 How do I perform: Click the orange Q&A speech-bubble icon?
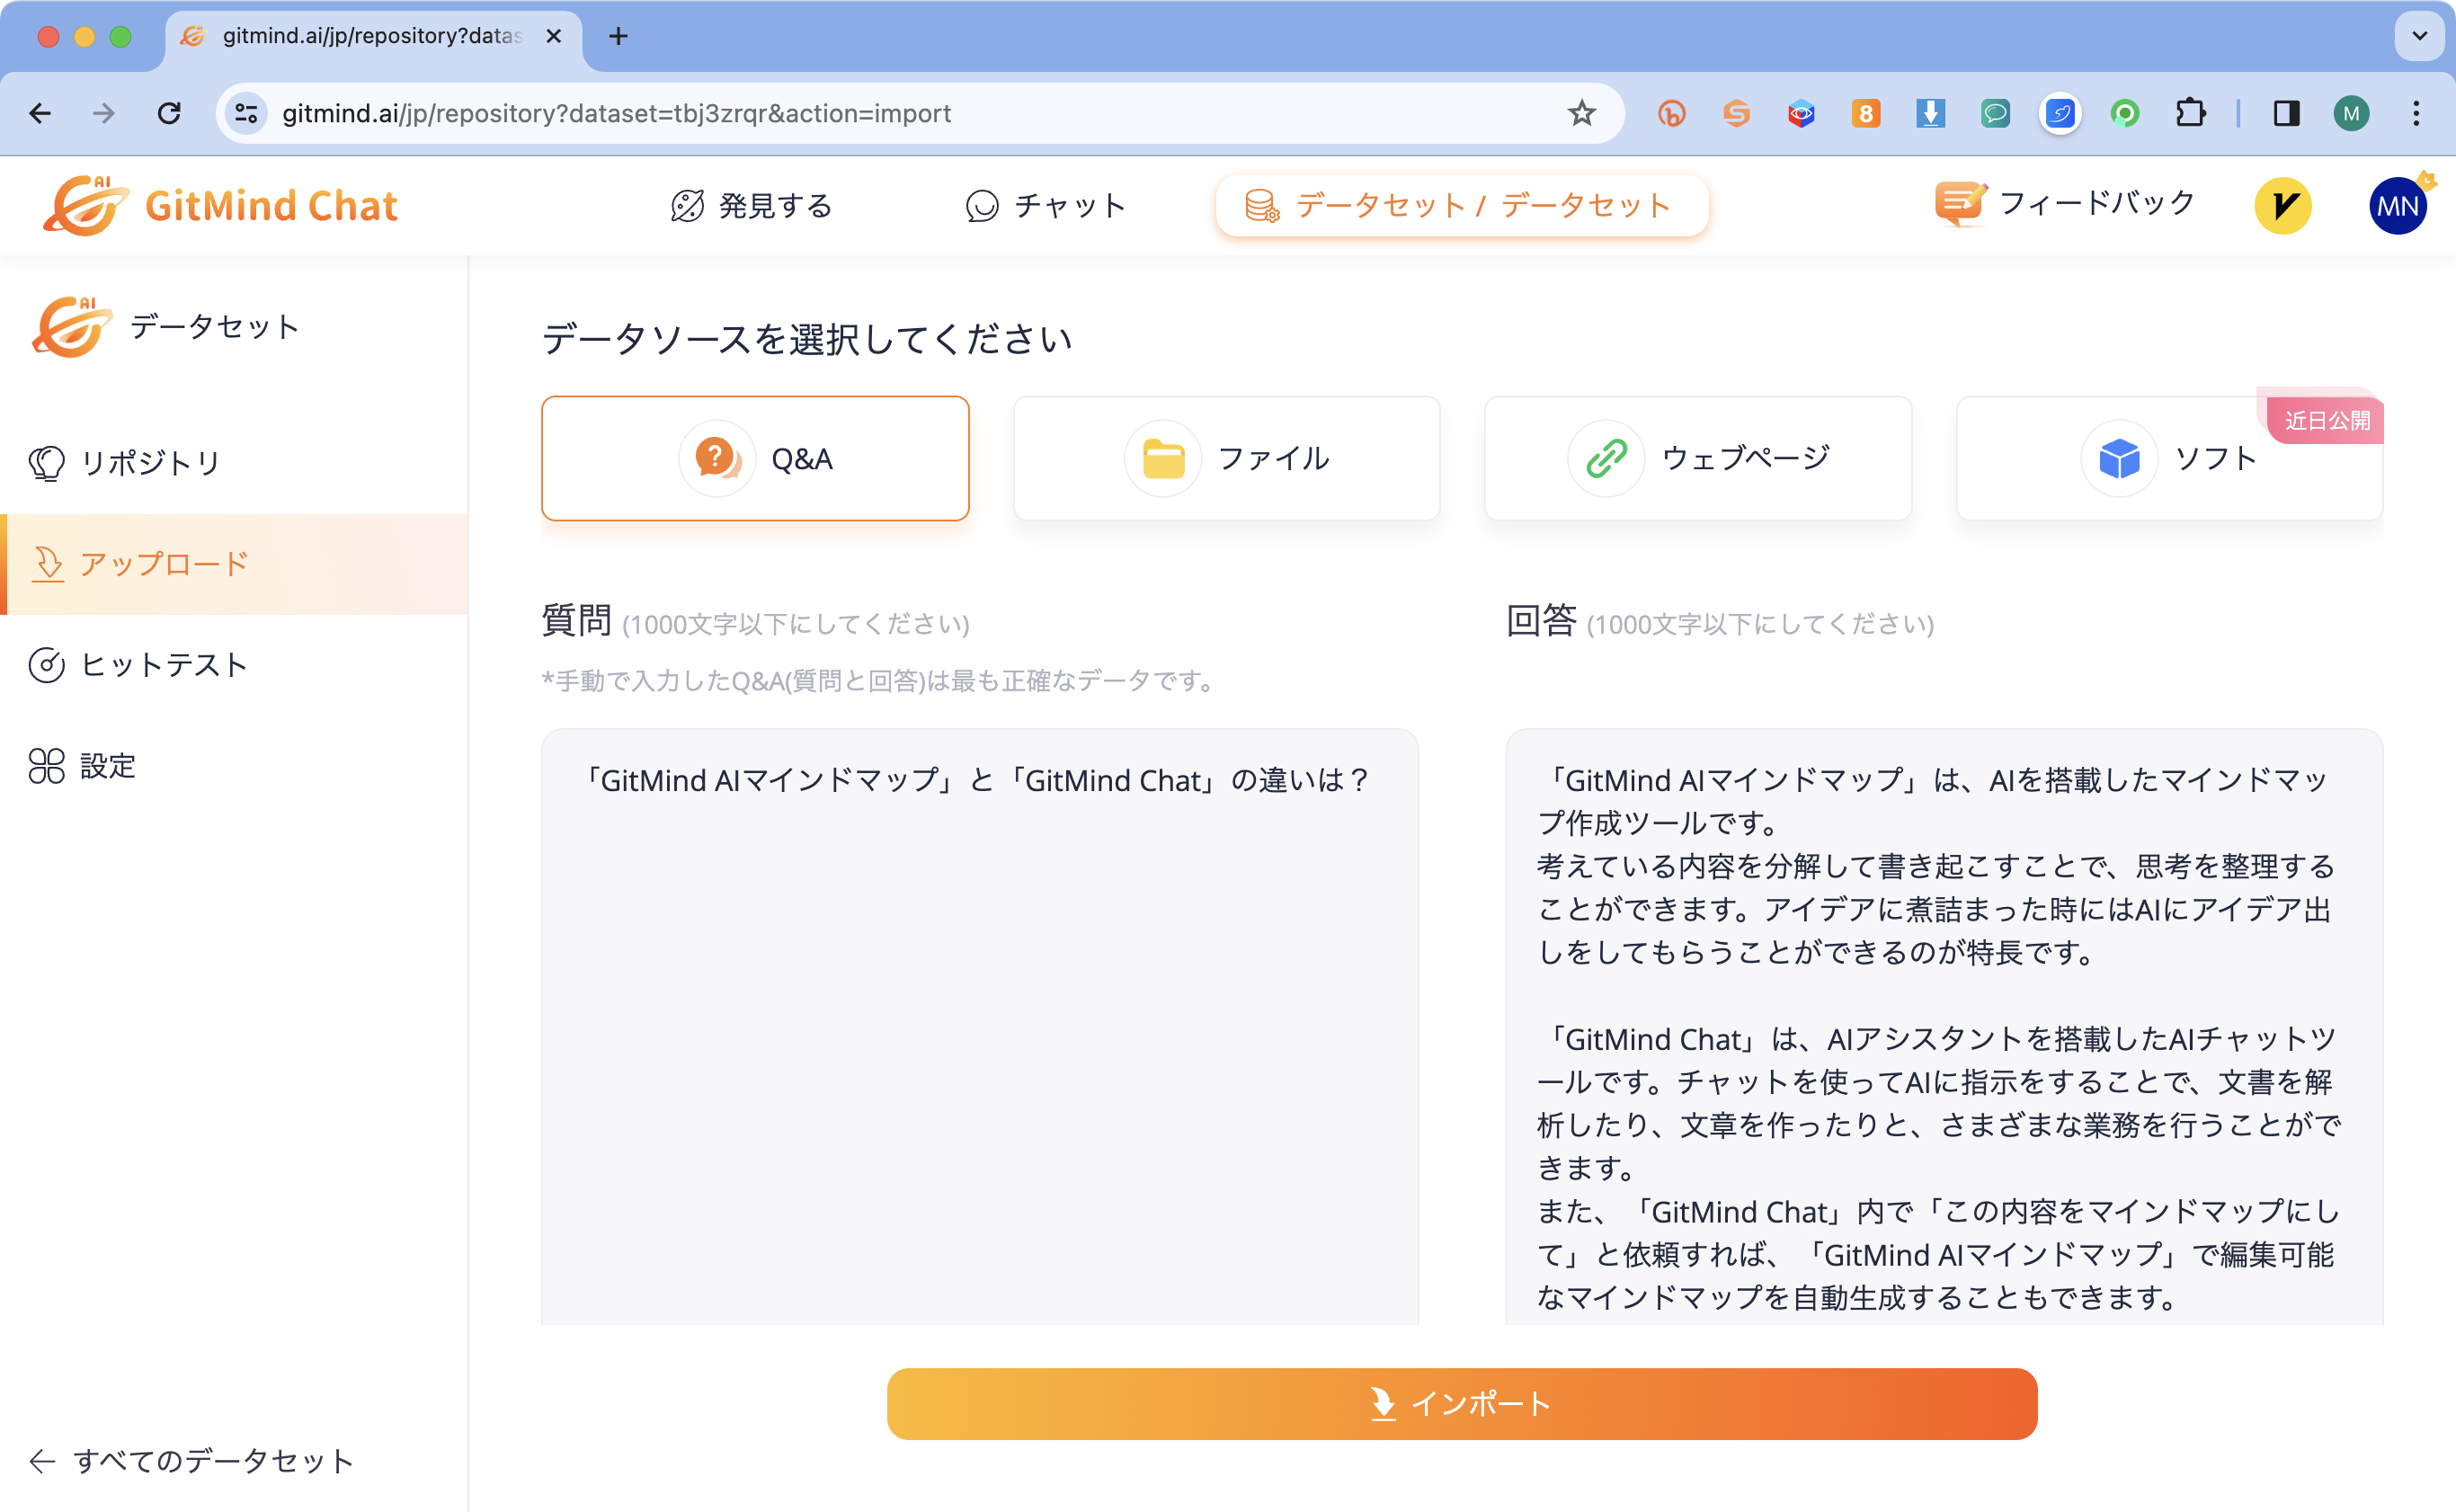pos(716,458)
